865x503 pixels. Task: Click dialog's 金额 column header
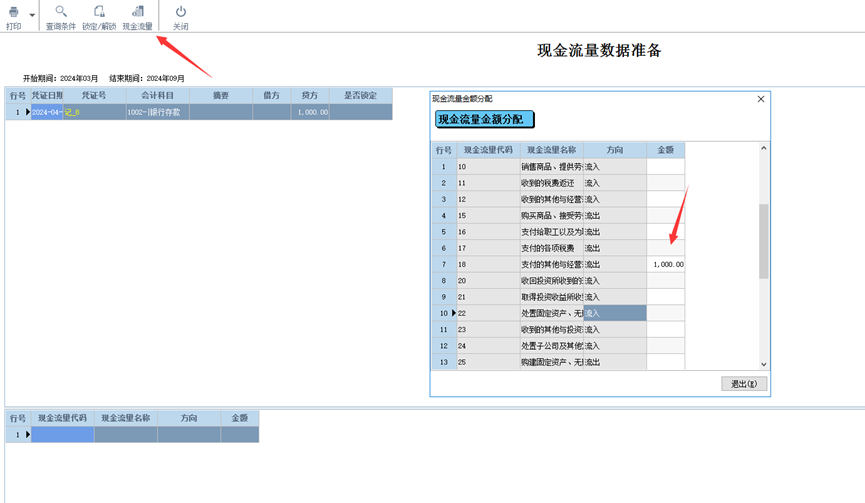pos(665,150)
